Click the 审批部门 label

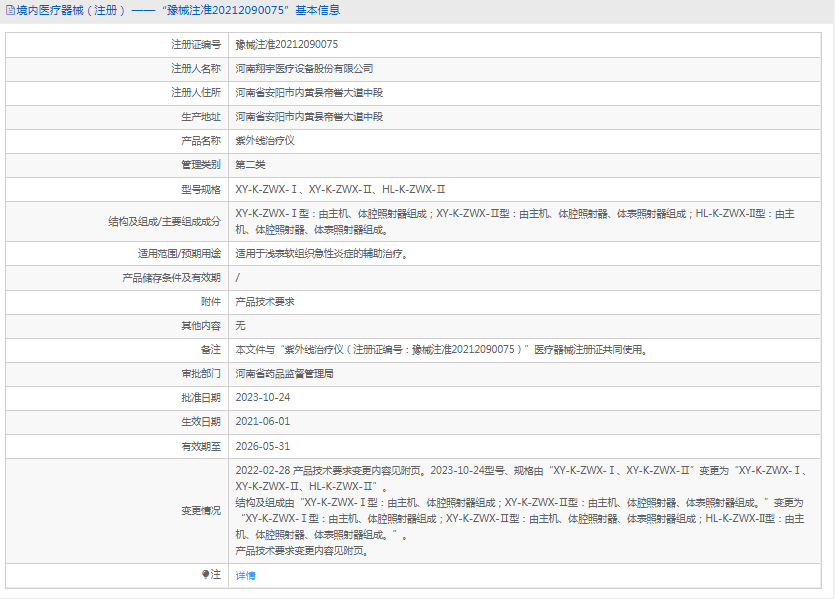coord(201,374)
